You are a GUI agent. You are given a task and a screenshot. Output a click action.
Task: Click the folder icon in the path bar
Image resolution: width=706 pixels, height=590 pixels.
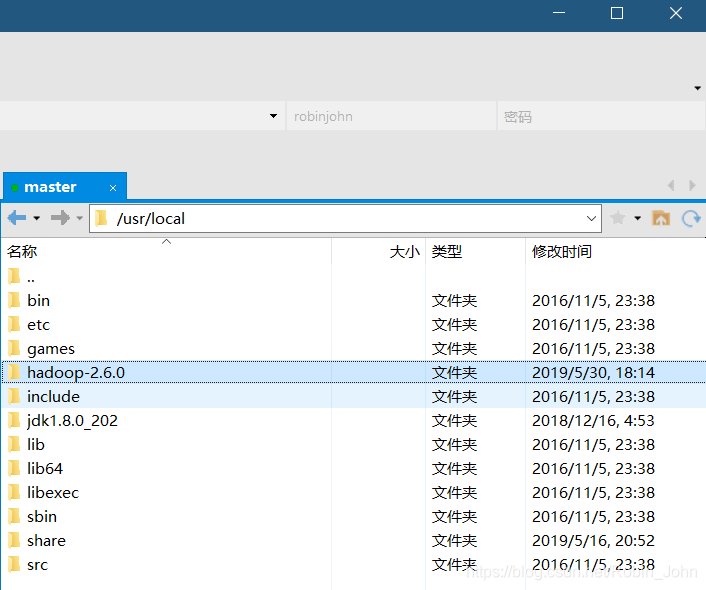coord(102,218)
